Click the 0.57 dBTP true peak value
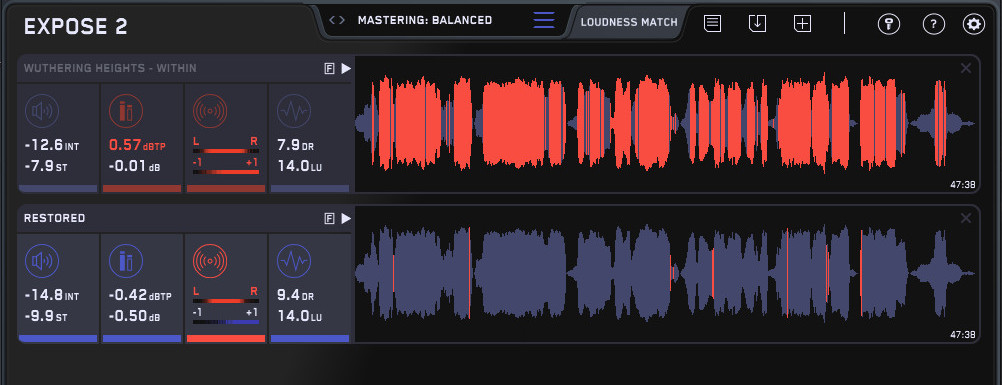The image size is (1002, 385). [137, 146]
